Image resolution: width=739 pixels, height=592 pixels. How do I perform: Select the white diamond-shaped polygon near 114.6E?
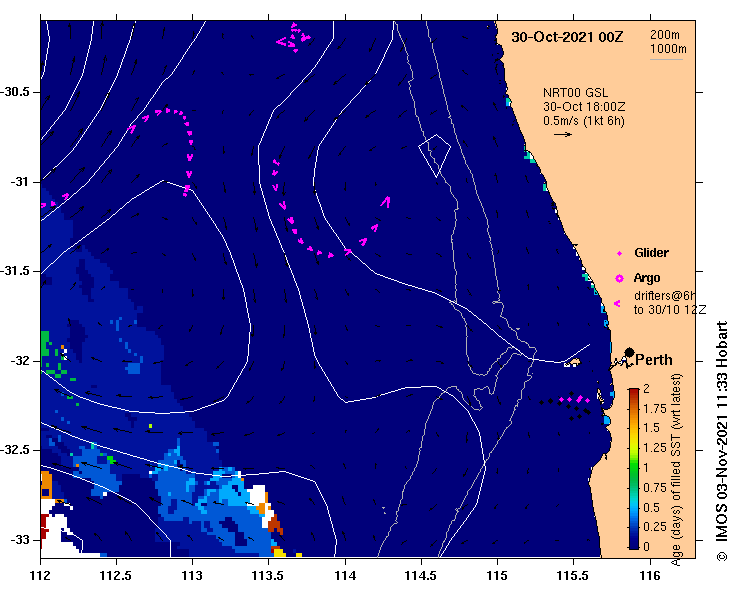tap(435, 156)
